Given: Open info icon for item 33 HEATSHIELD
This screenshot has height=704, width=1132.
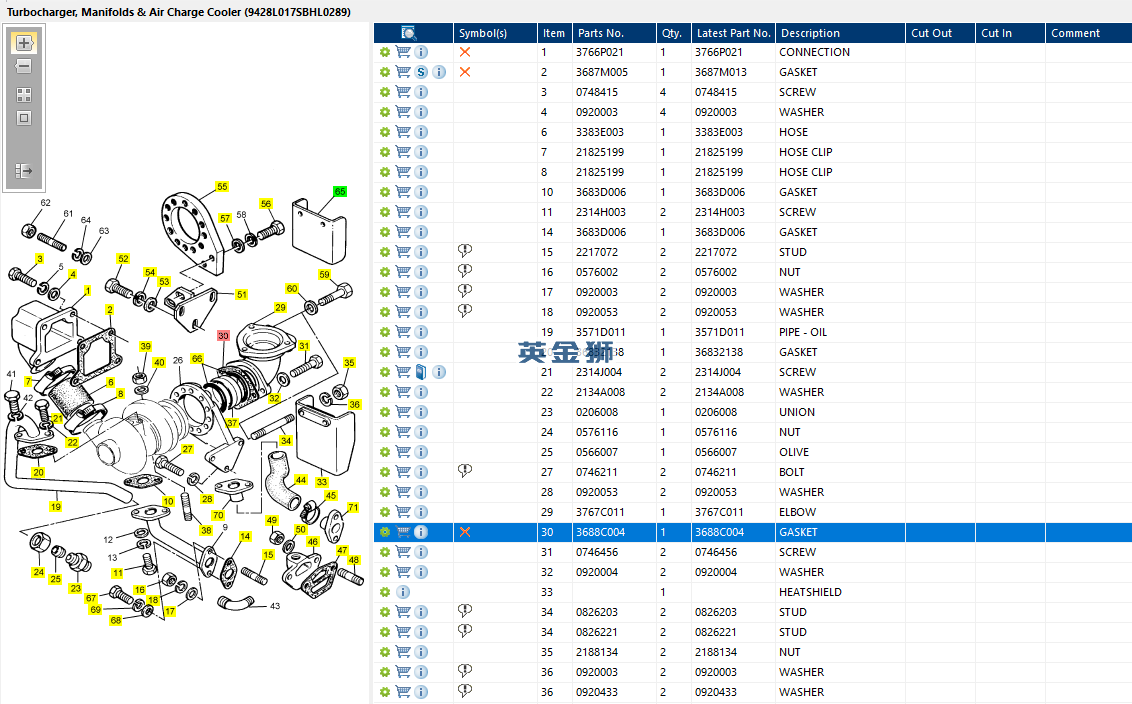Looking at the screenshot, I should tap(403, 592).
